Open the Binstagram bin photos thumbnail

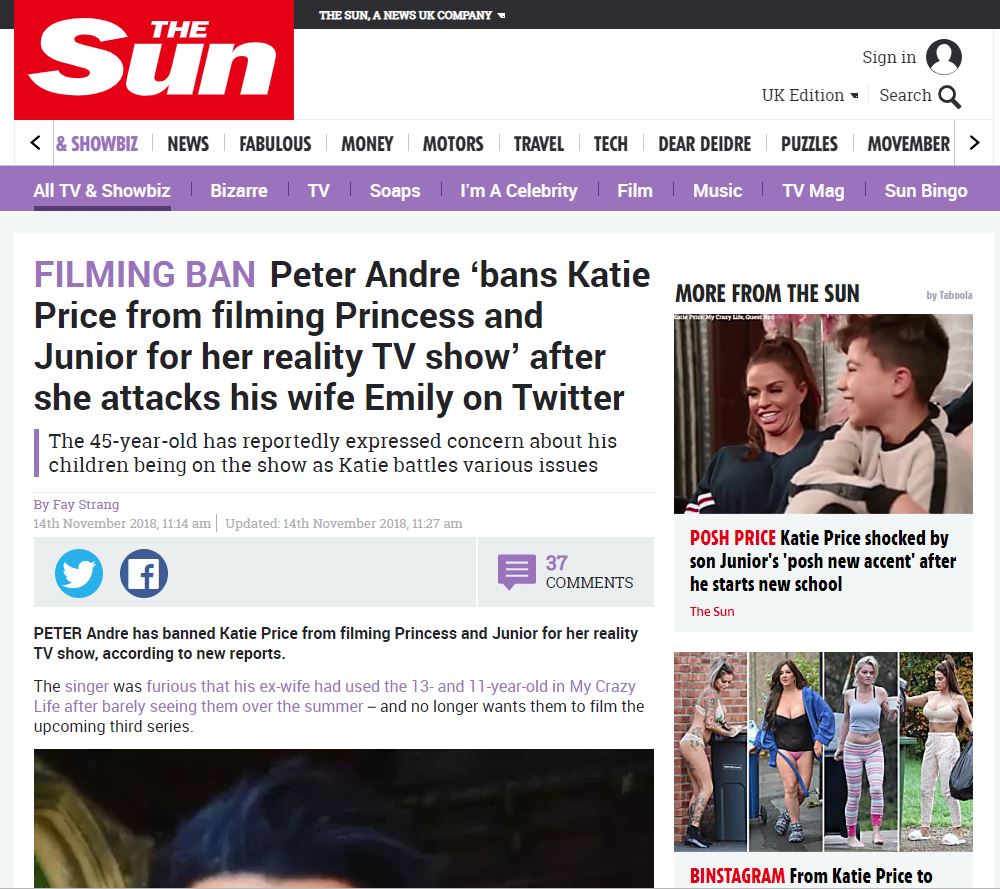pos(823,752)
